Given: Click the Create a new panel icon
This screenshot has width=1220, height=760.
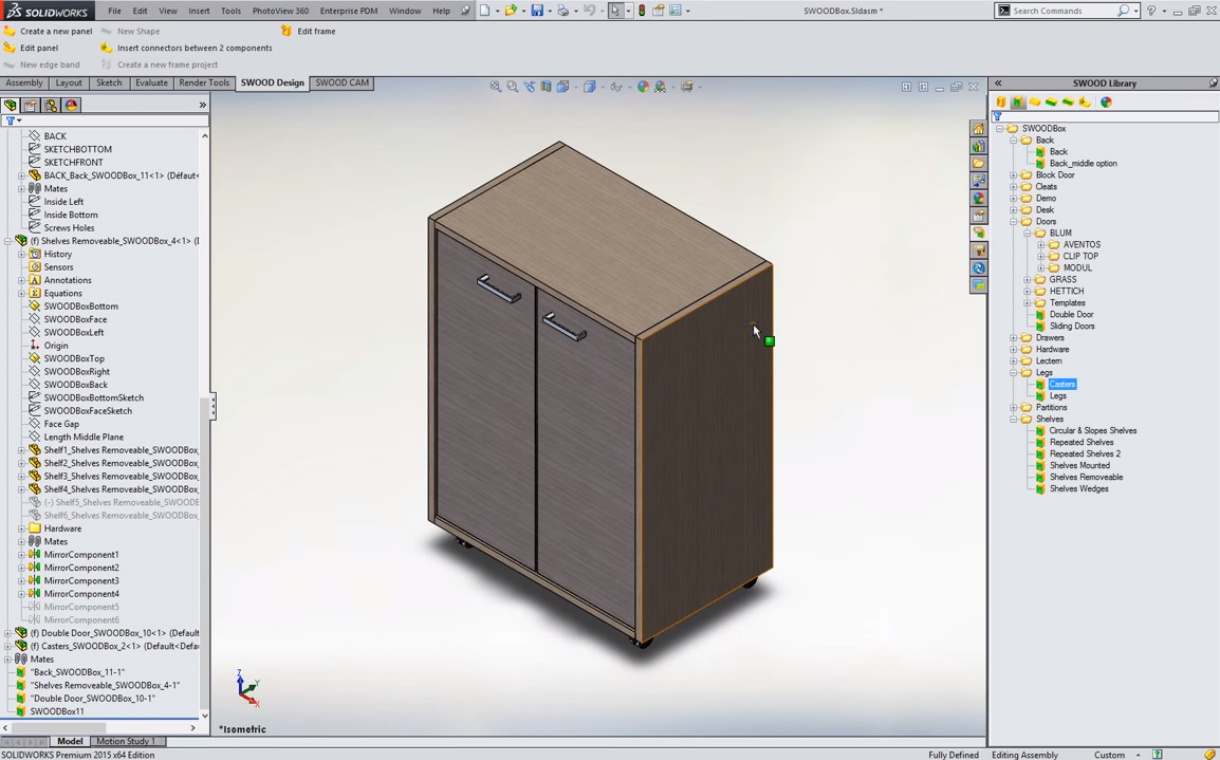Looking at the screenshot, I should pos(10,31).
